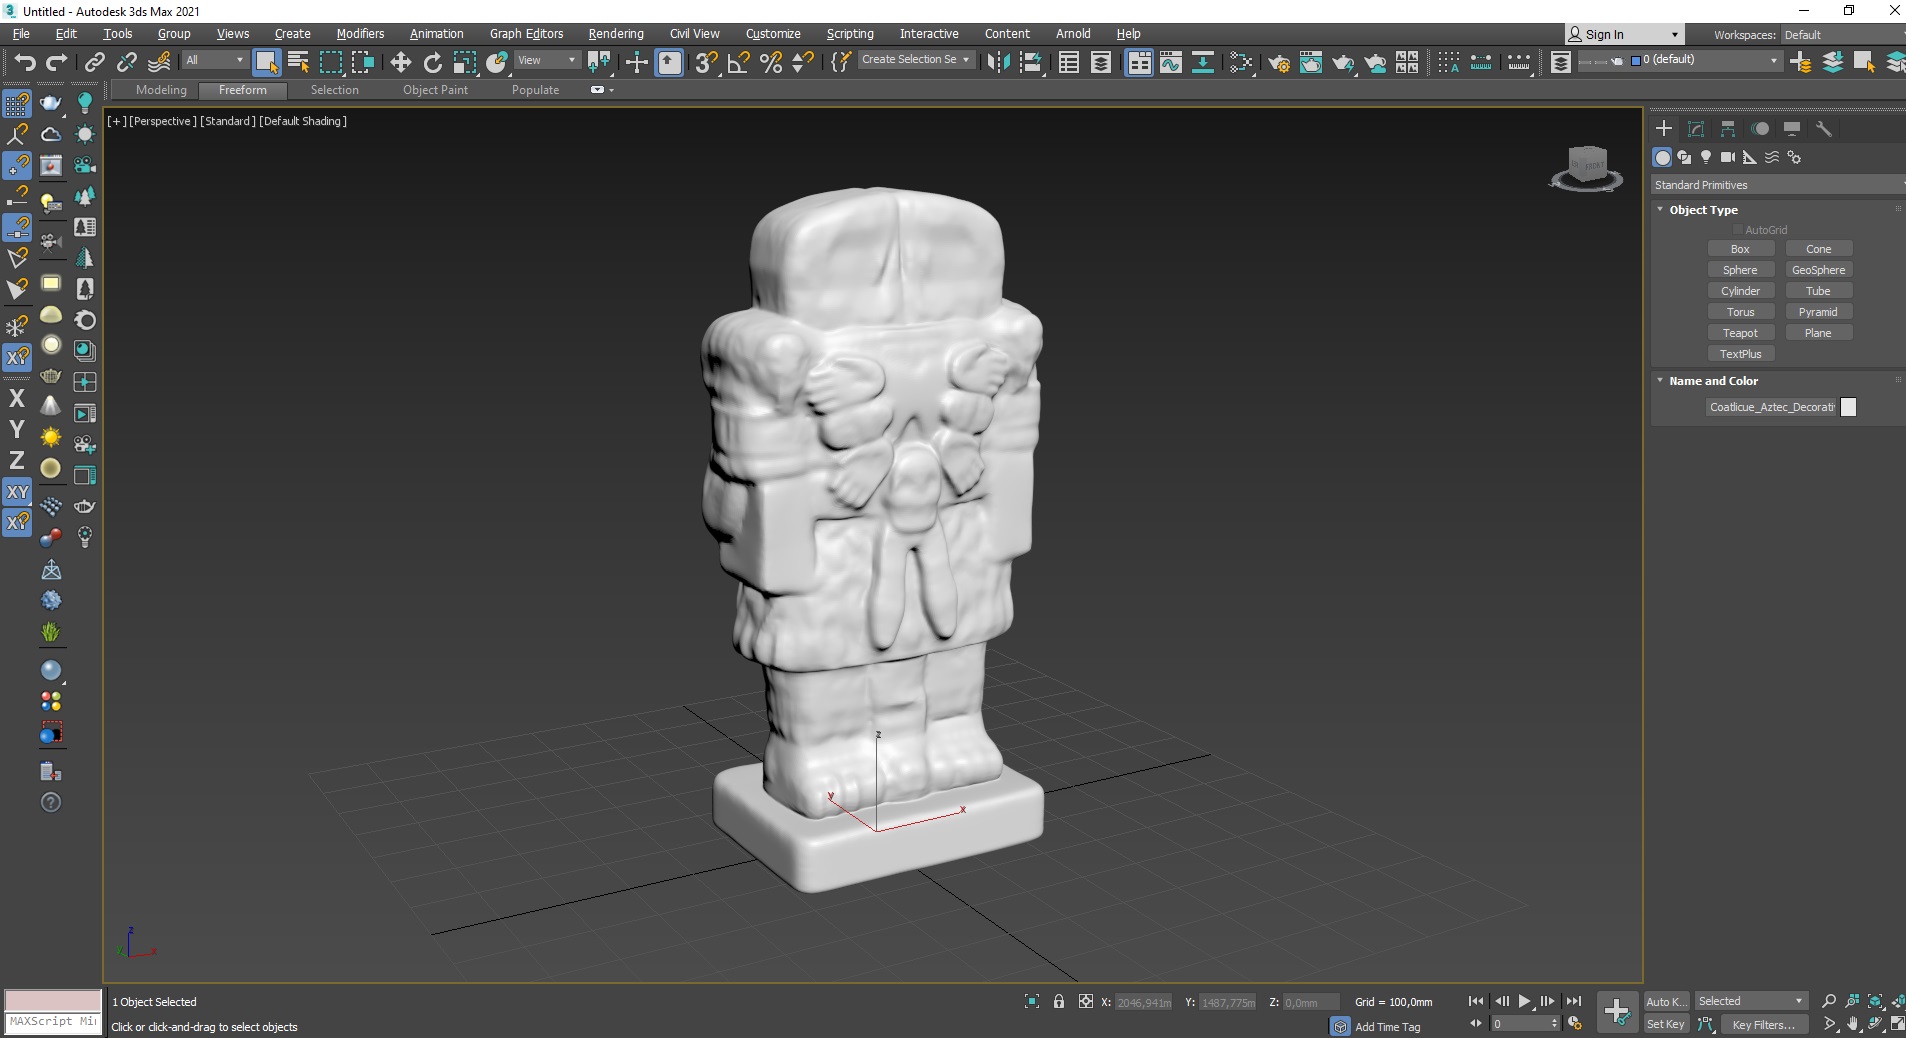Open the Sign In dropdown

click(x=1624, y=34)
